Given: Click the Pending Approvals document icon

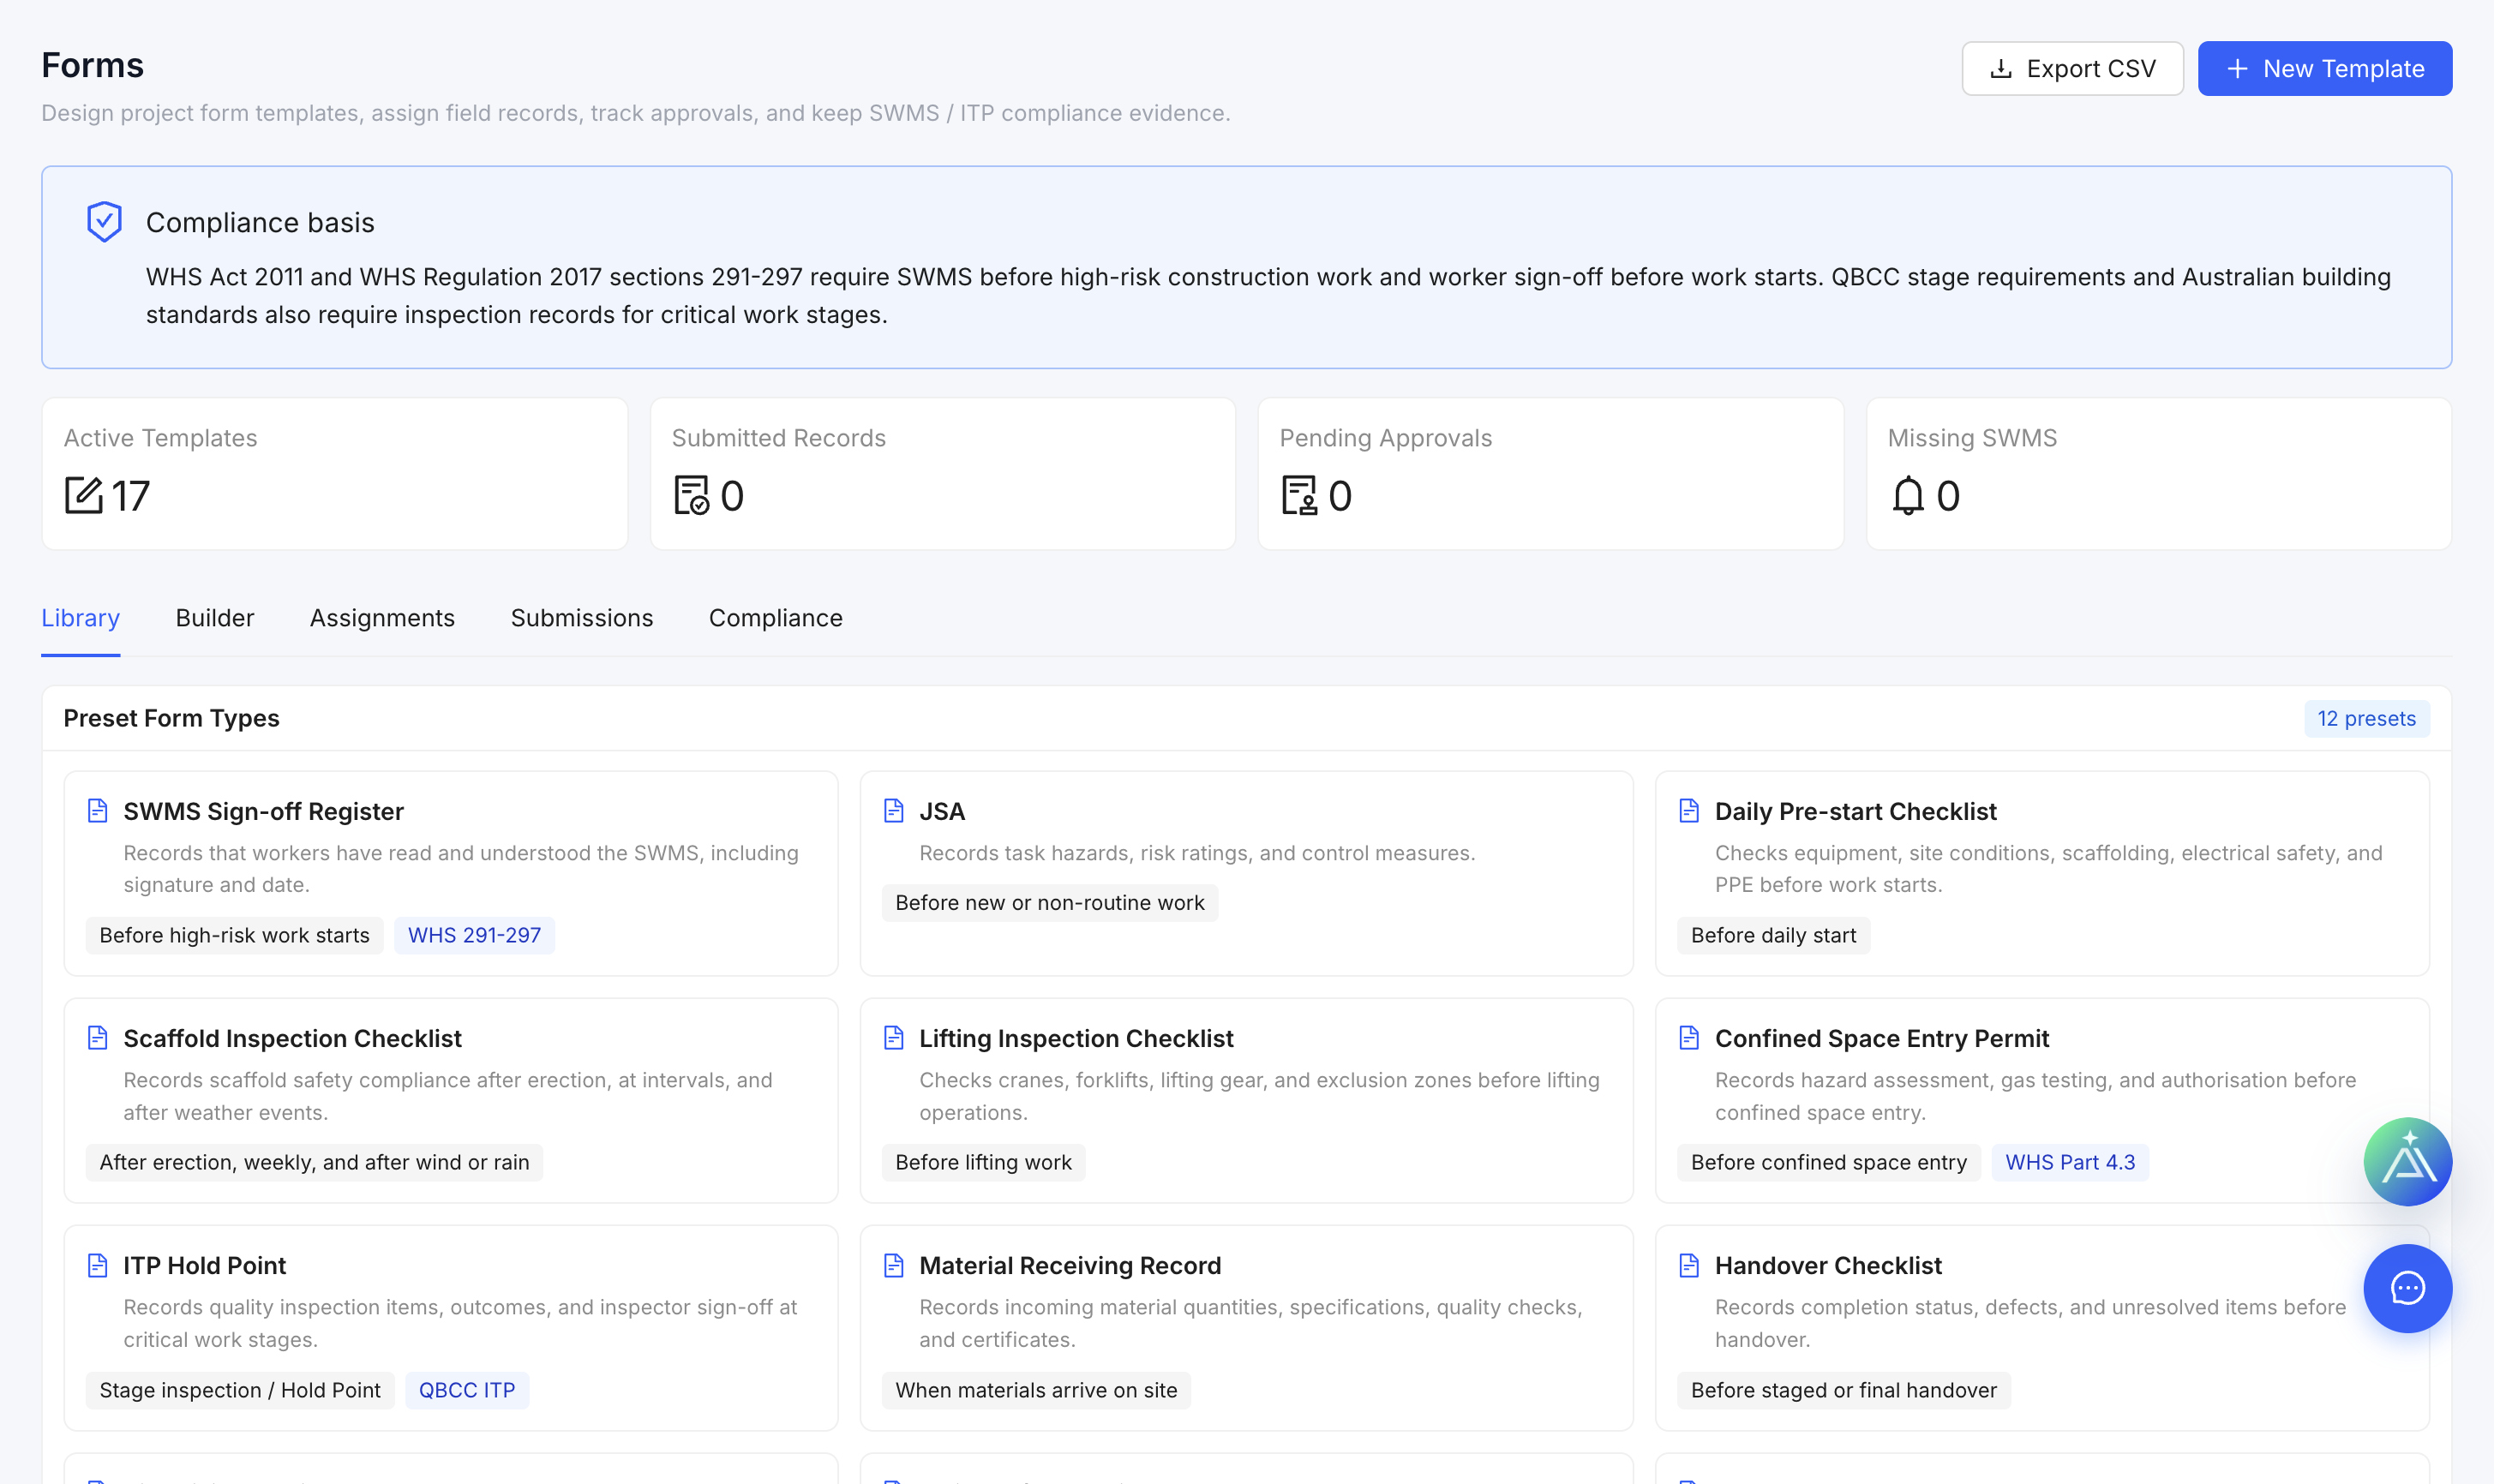Looking at the screenshot, I should pyautogui.click(x=1299, y=495).
